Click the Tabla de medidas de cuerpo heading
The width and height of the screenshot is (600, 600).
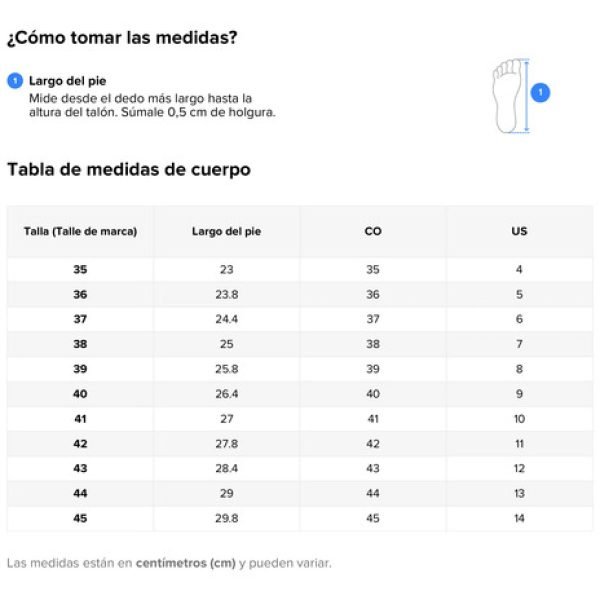[x=129, y=170]
